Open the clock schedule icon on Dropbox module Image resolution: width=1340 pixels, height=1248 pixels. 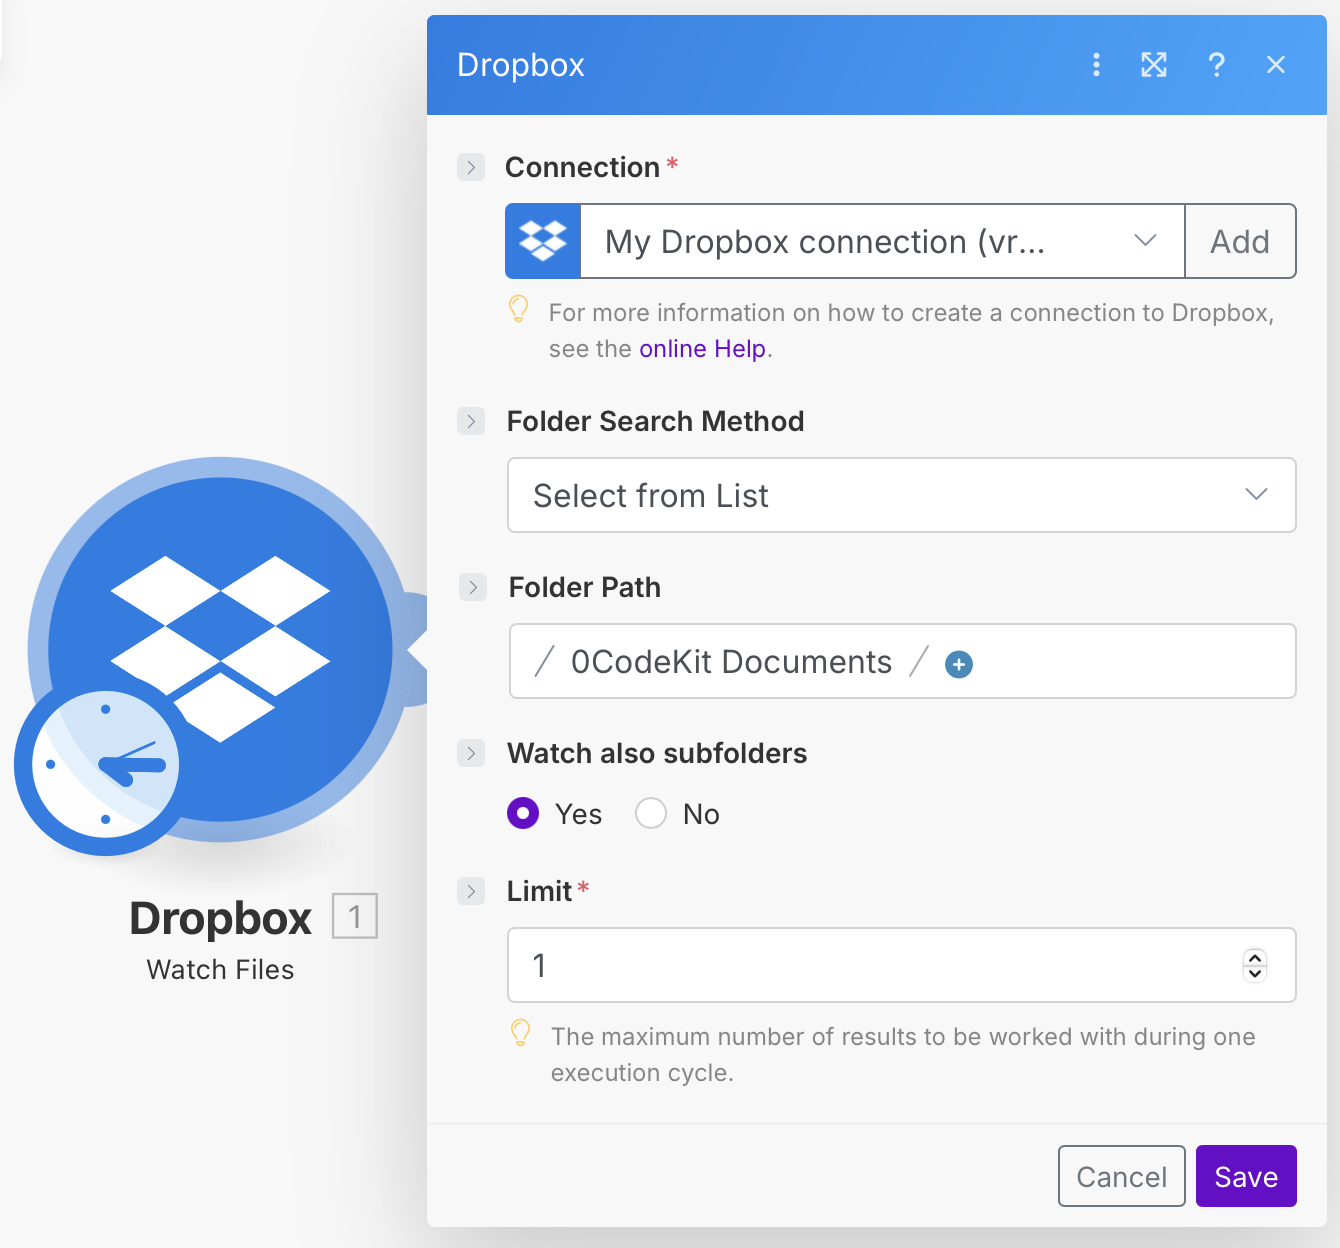point(104,765)
